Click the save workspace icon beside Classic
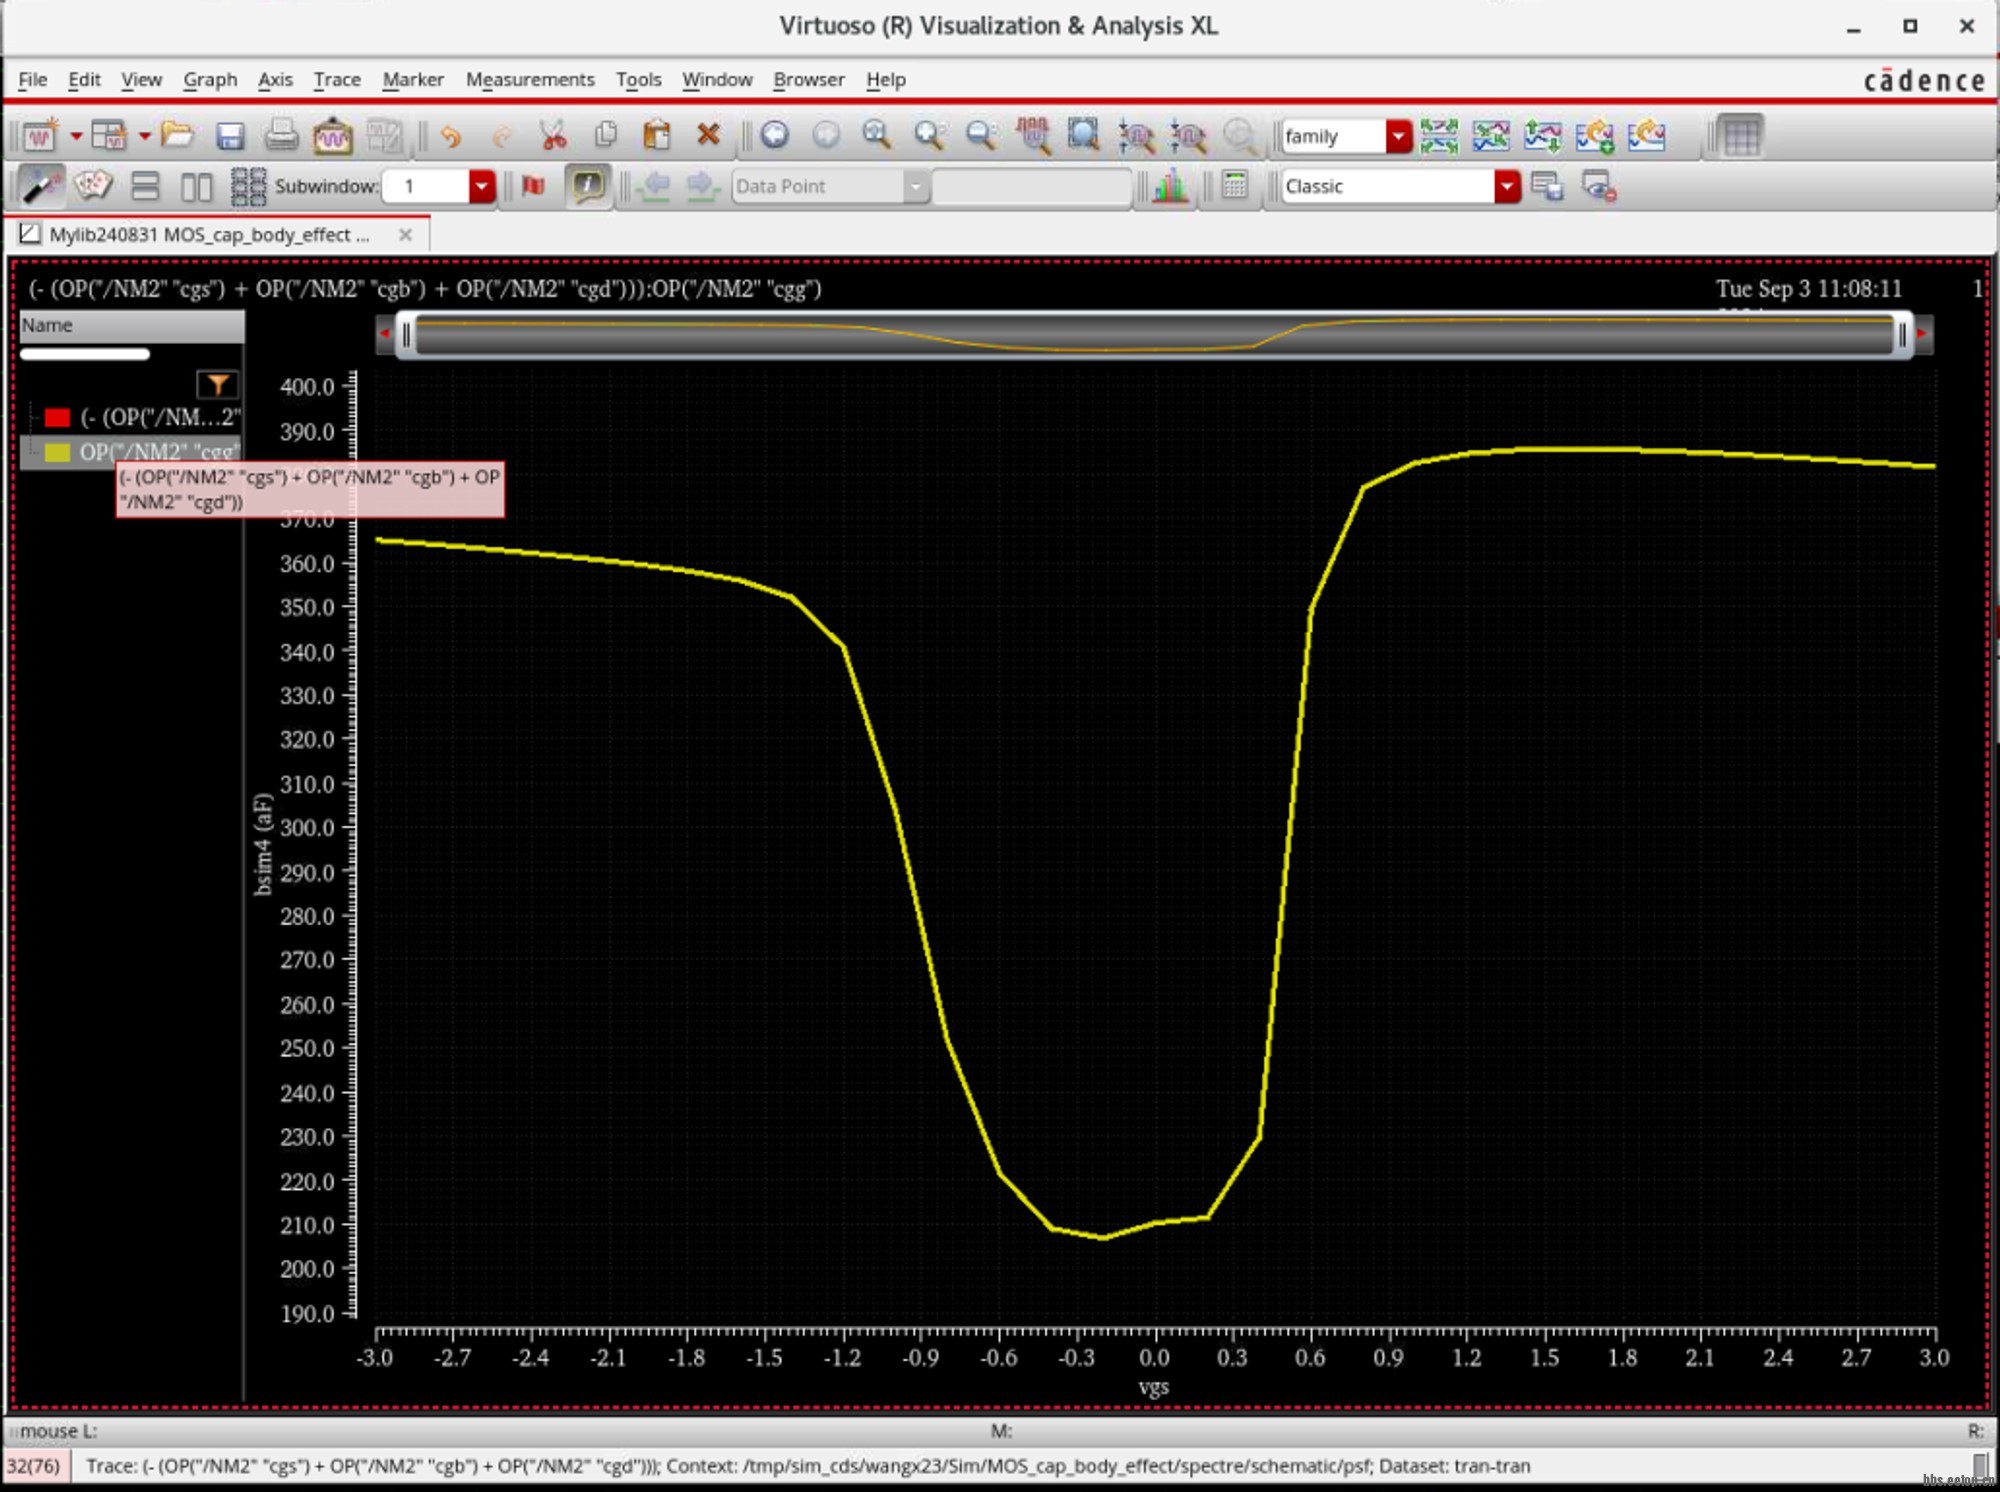The image size is (2000, 1492). [1547, 186]
